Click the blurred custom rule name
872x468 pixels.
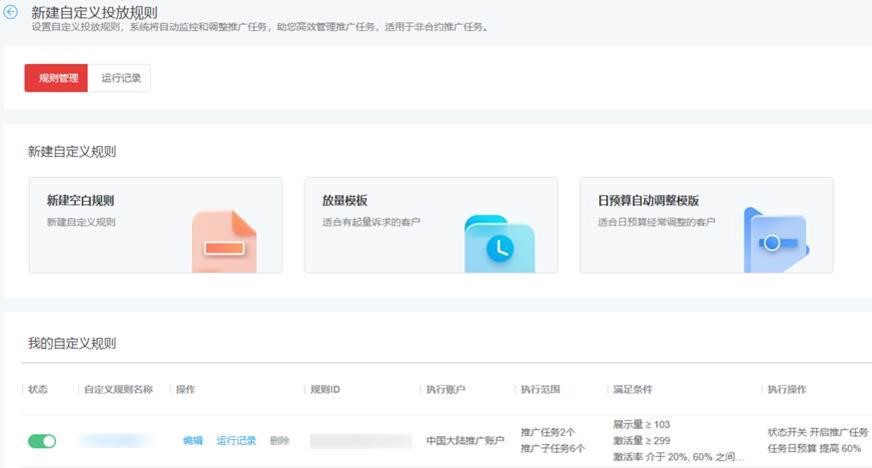115,441
